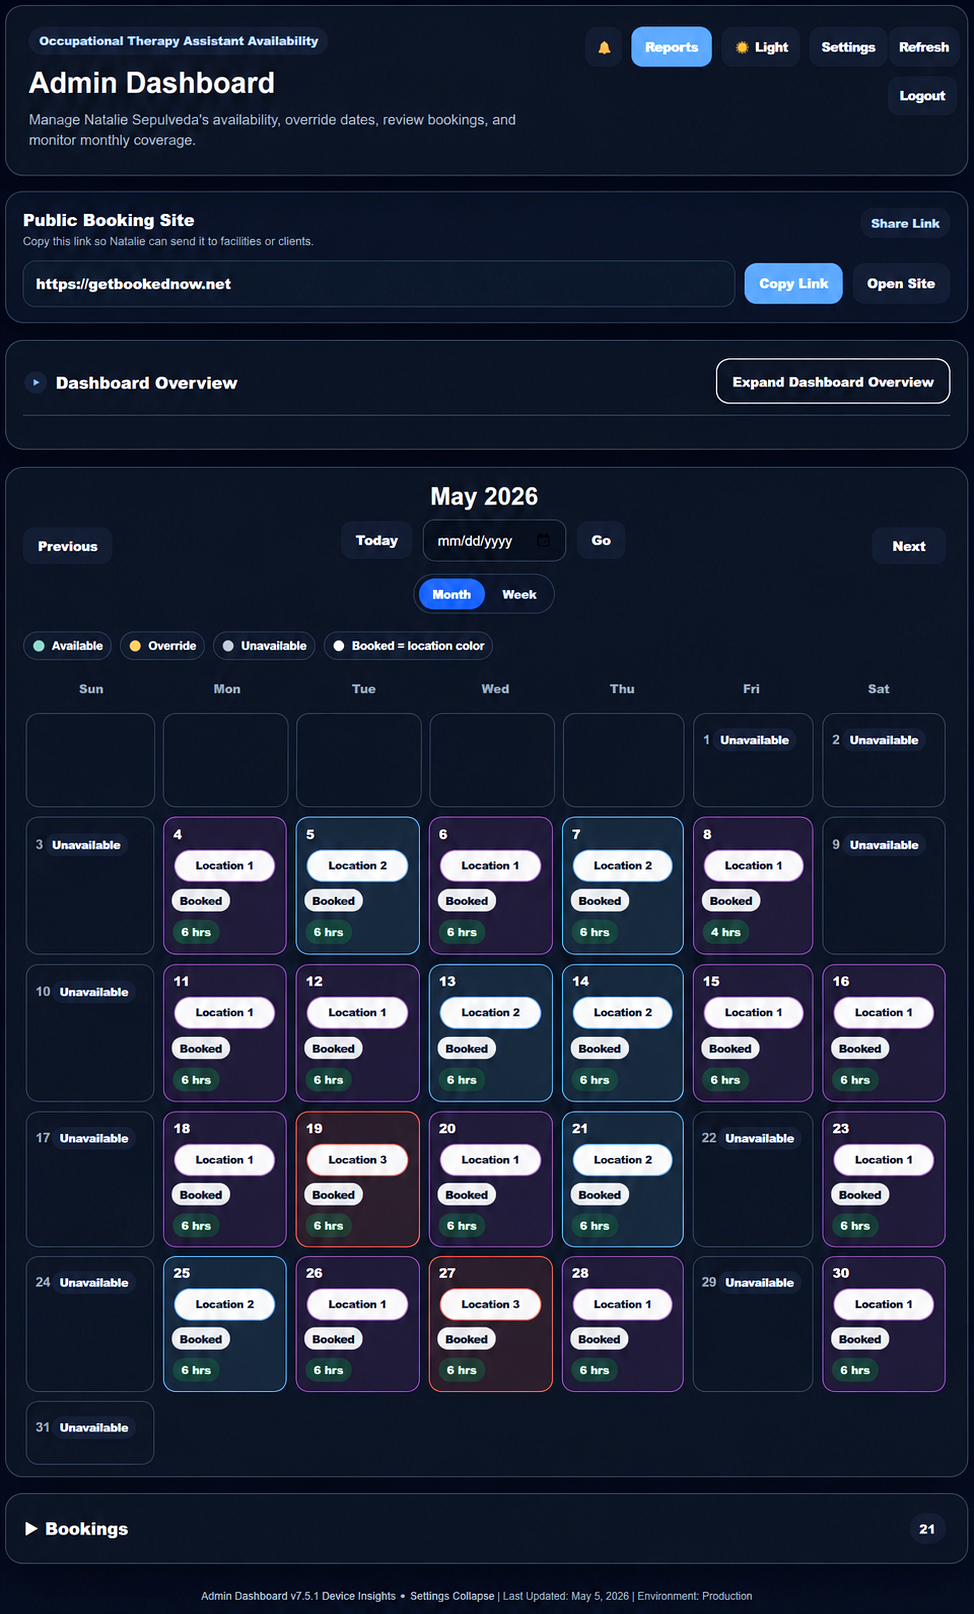The image size is (974, 1614).
Task: Click the Light theme toggle button
Action: (x=761, y=47)
